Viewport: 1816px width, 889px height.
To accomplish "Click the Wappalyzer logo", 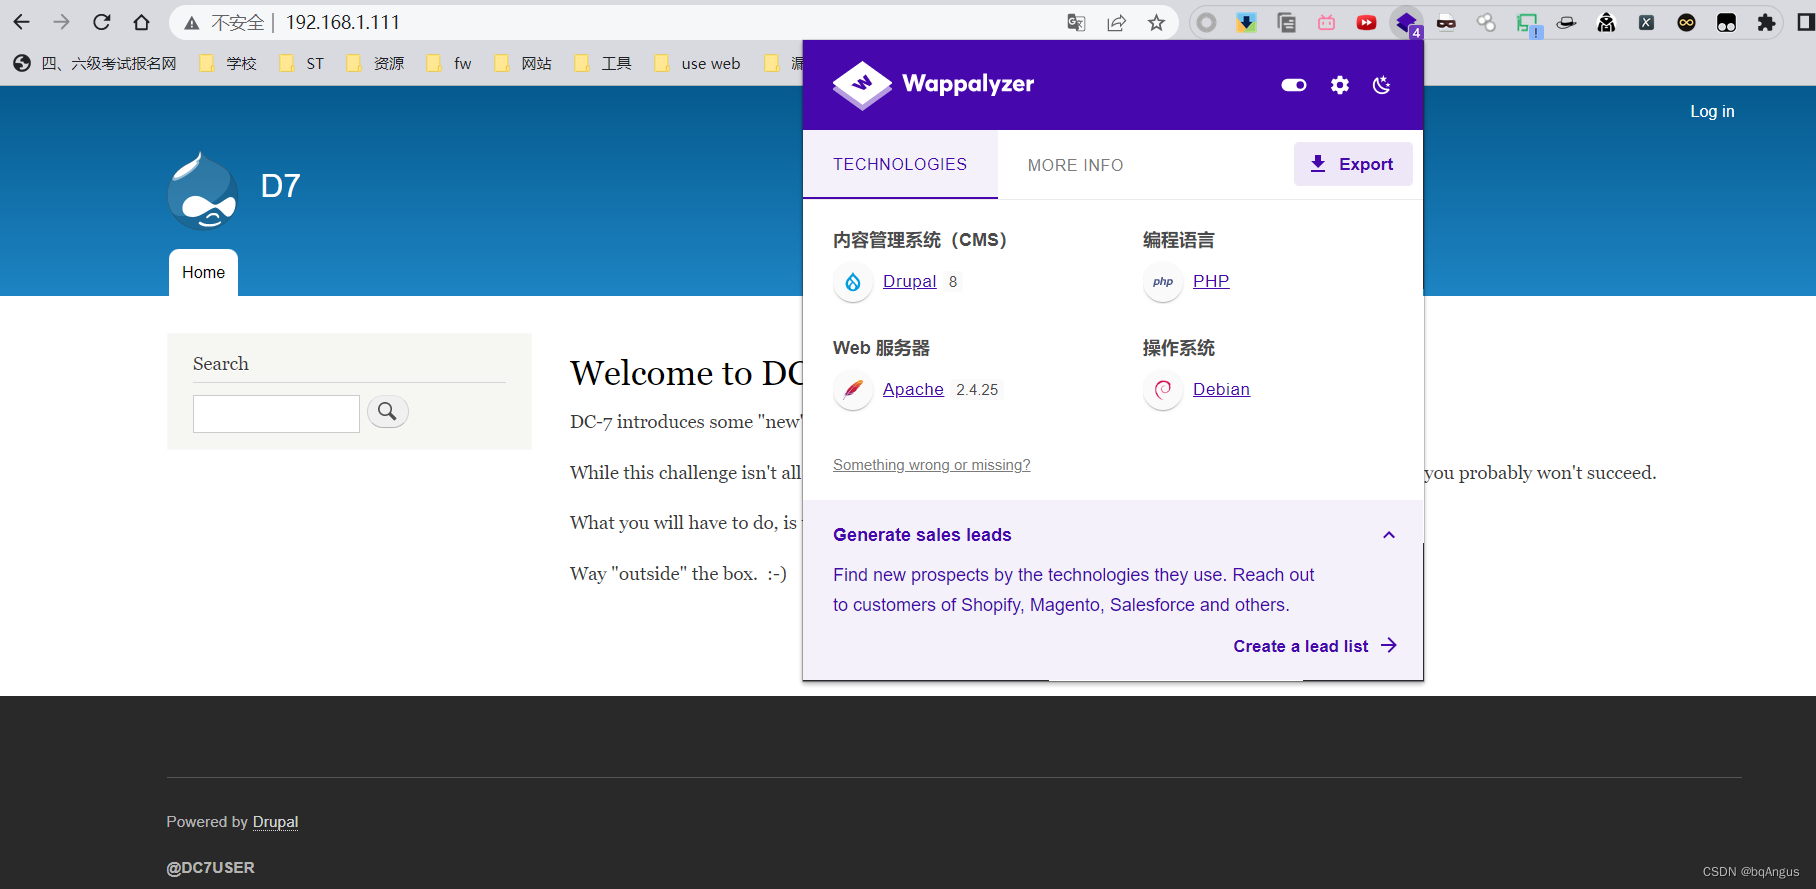I will click(x=933, y=85).
